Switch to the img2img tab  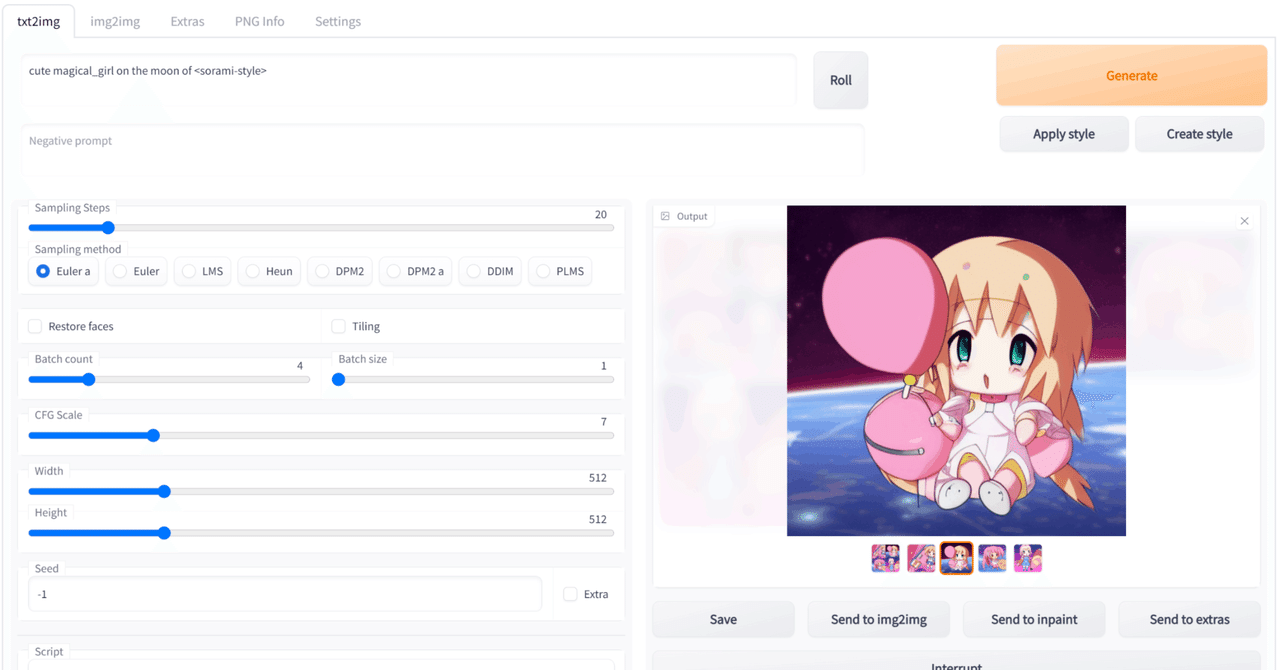114,21
